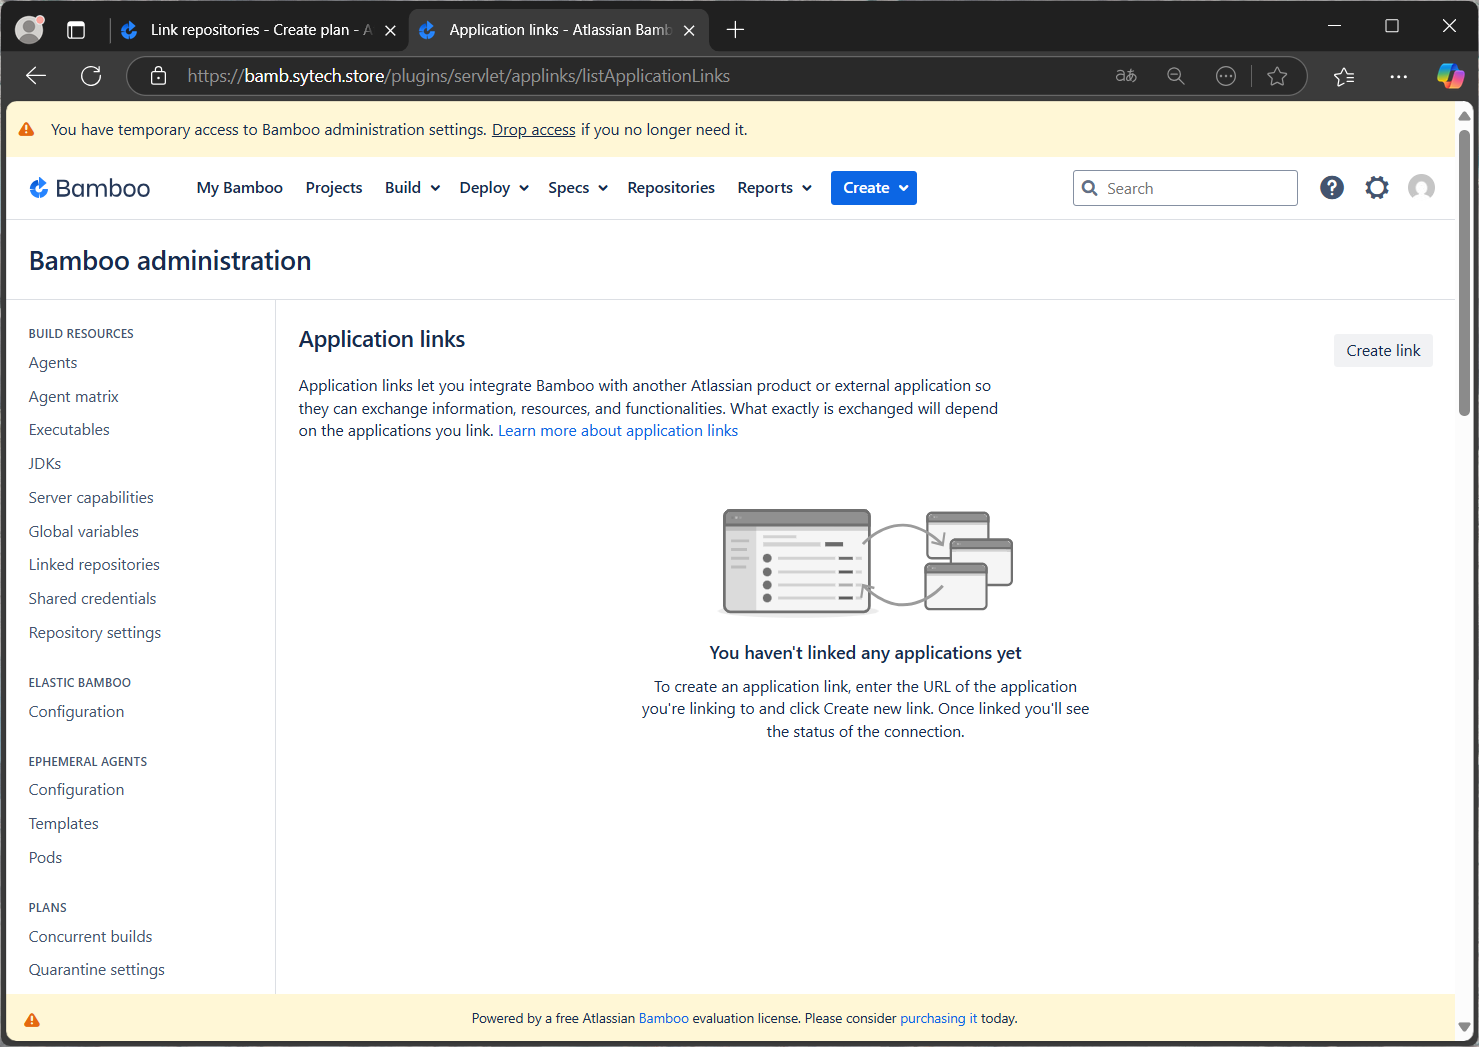1479x1047 pixels.
Task: Open Executables in the sidebar
Action: pyautogui.click(x=69, y=430)
